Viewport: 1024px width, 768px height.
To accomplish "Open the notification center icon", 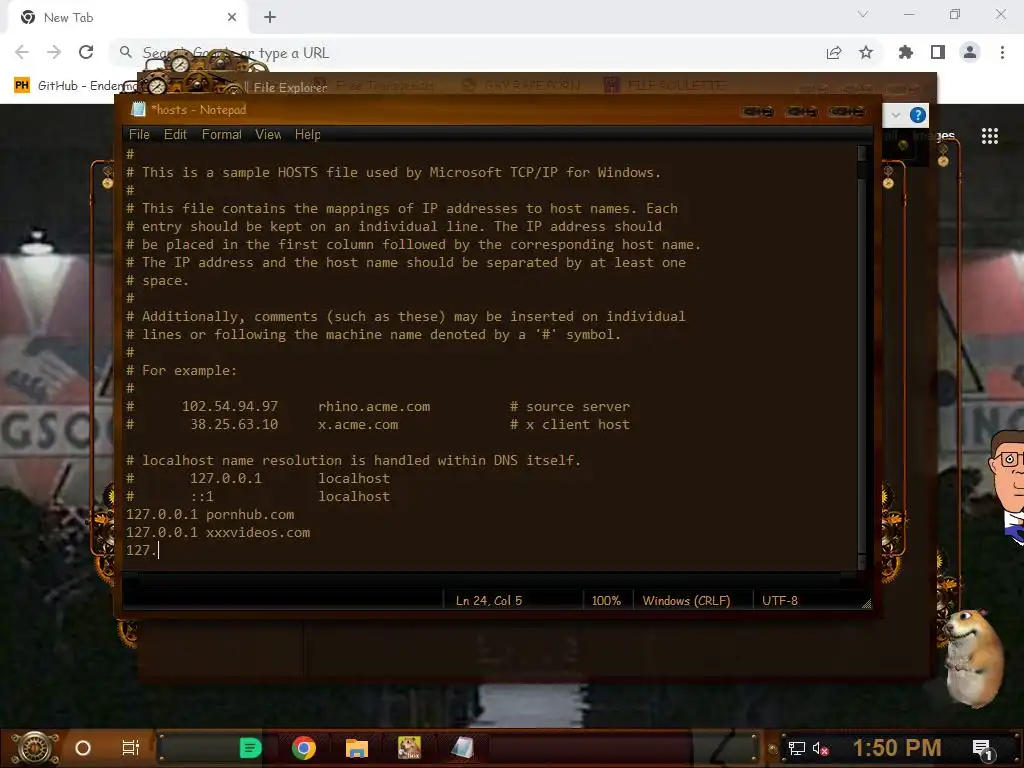I will [982, 749].
